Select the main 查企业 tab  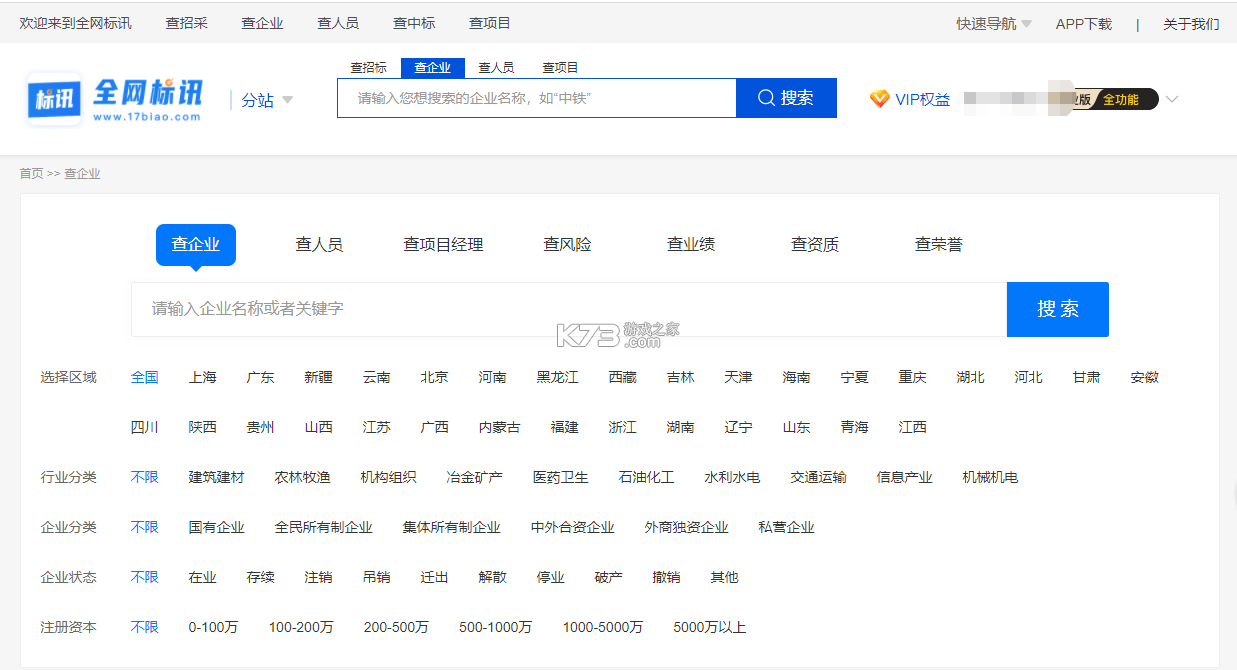pyautogui.click(x=196, y=244)
